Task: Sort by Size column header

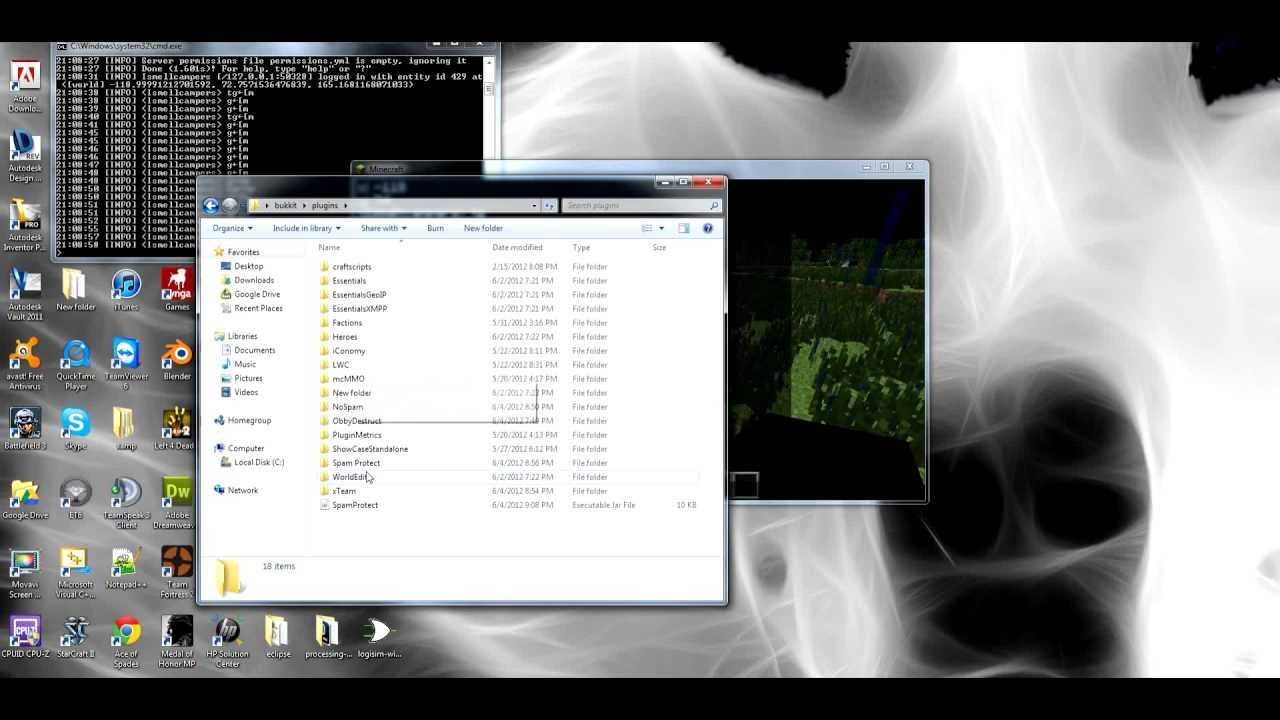Action: click(659, 247)
